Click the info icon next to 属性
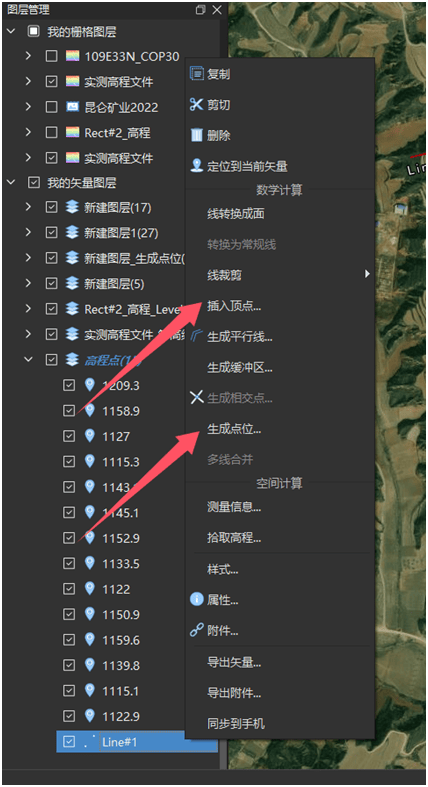This screenshot has height=787, width=428. point(196,599)
